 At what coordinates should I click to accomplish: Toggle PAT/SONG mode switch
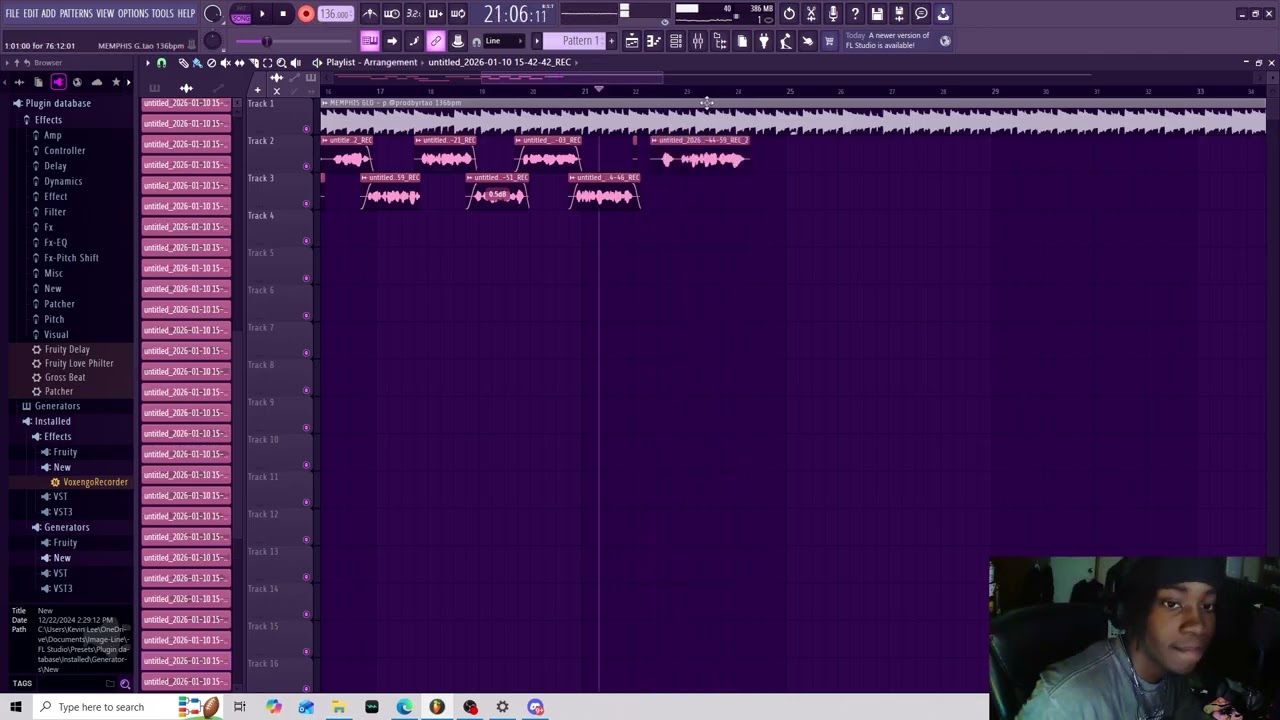click(241, 14)
